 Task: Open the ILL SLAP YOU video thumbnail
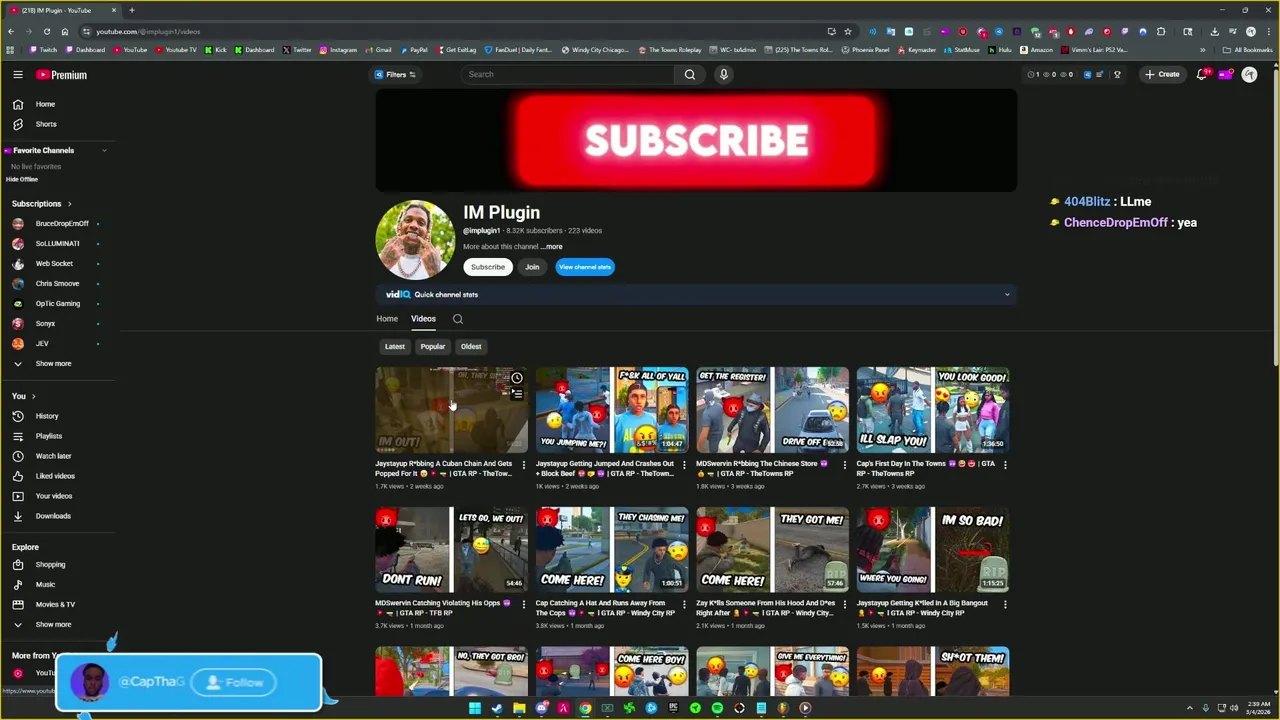click(933, 410)
